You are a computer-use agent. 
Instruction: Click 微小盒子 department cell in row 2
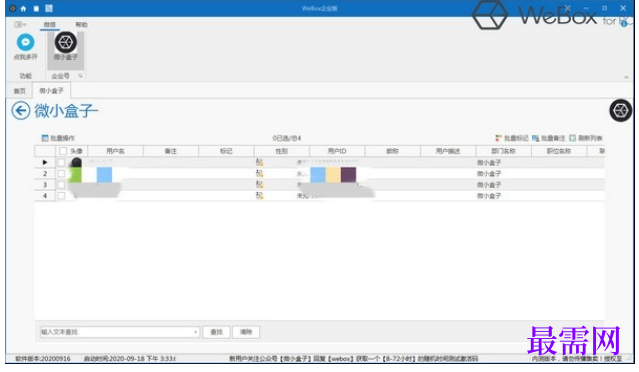(x=489, y=174)
